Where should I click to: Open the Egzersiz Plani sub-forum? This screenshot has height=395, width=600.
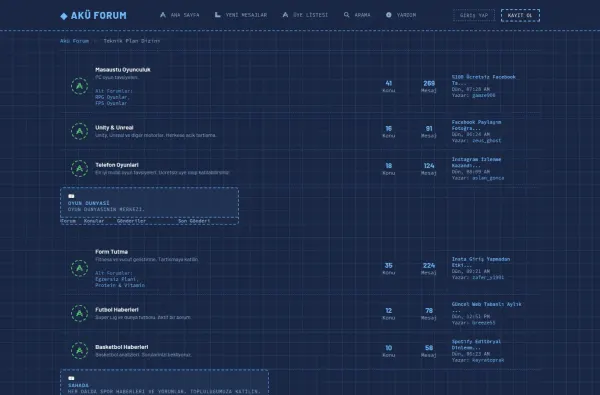[x=116, y=279]
